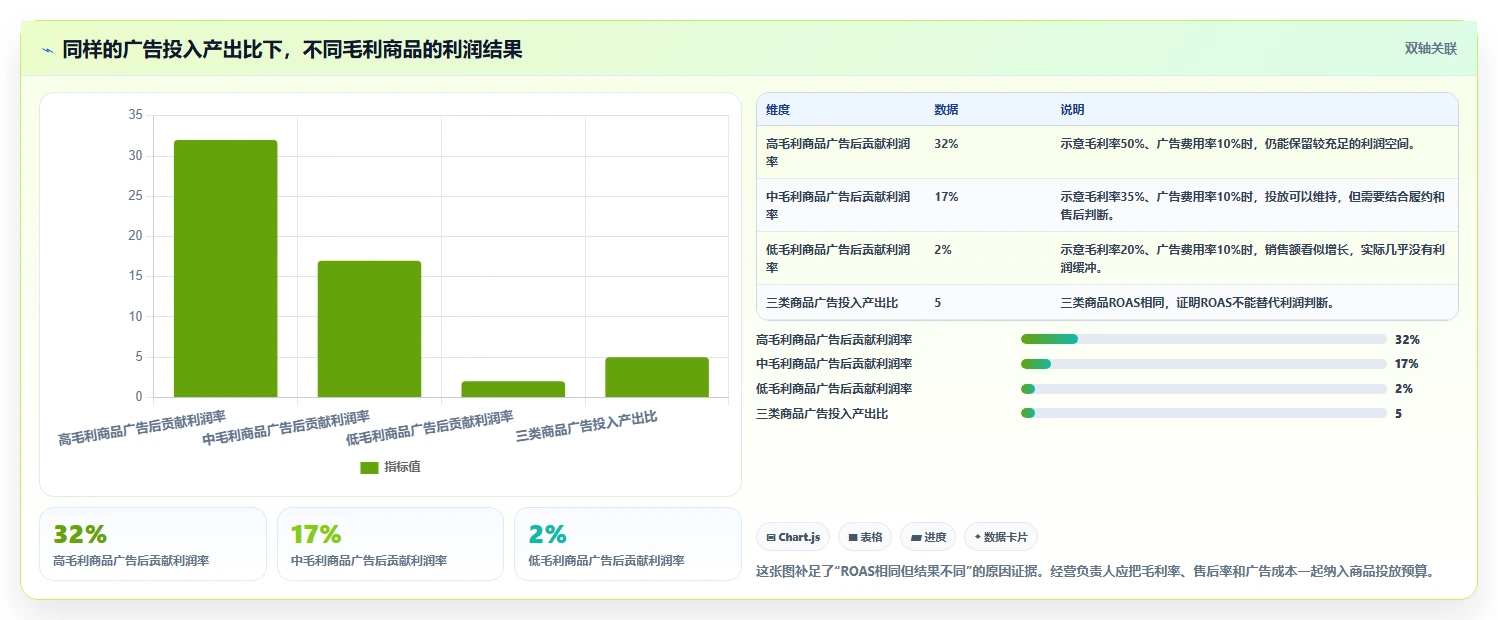This screenshot has height=620, width=1498.
Task: Select the 表格 tag
Action: click(x=865, y=537)
